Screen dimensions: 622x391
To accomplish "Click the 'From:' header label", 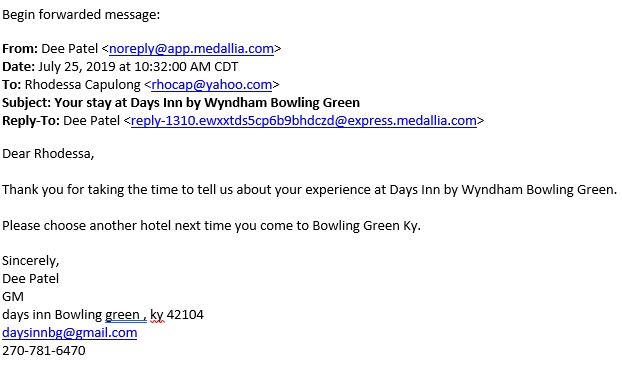I will click(x=20, y=49).
